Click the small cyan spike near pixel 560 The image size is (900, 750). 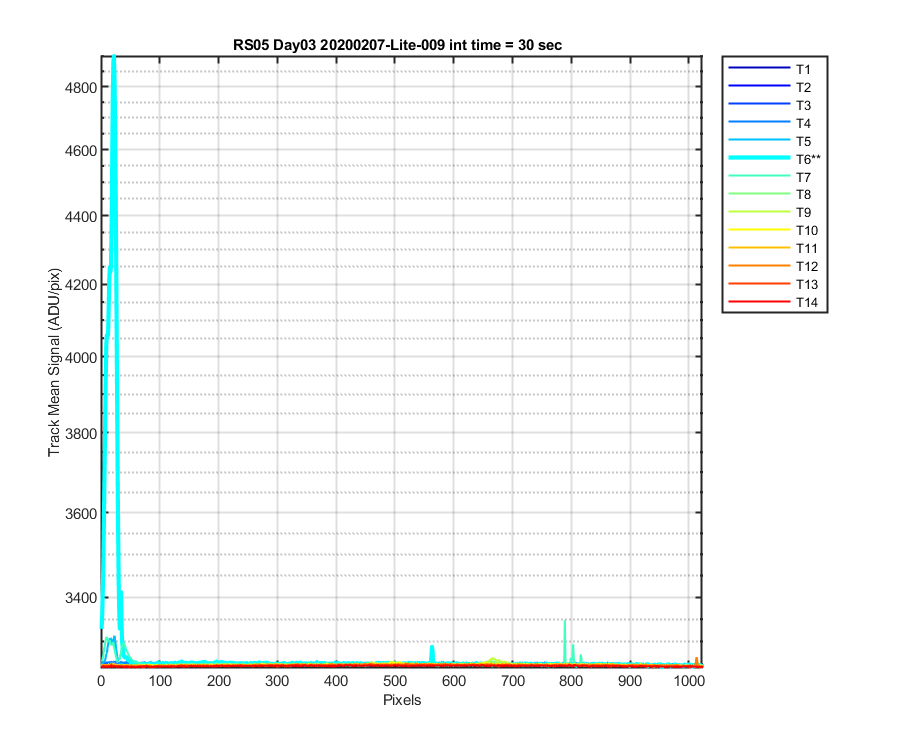pyautogui.click(x=432, y=653)
